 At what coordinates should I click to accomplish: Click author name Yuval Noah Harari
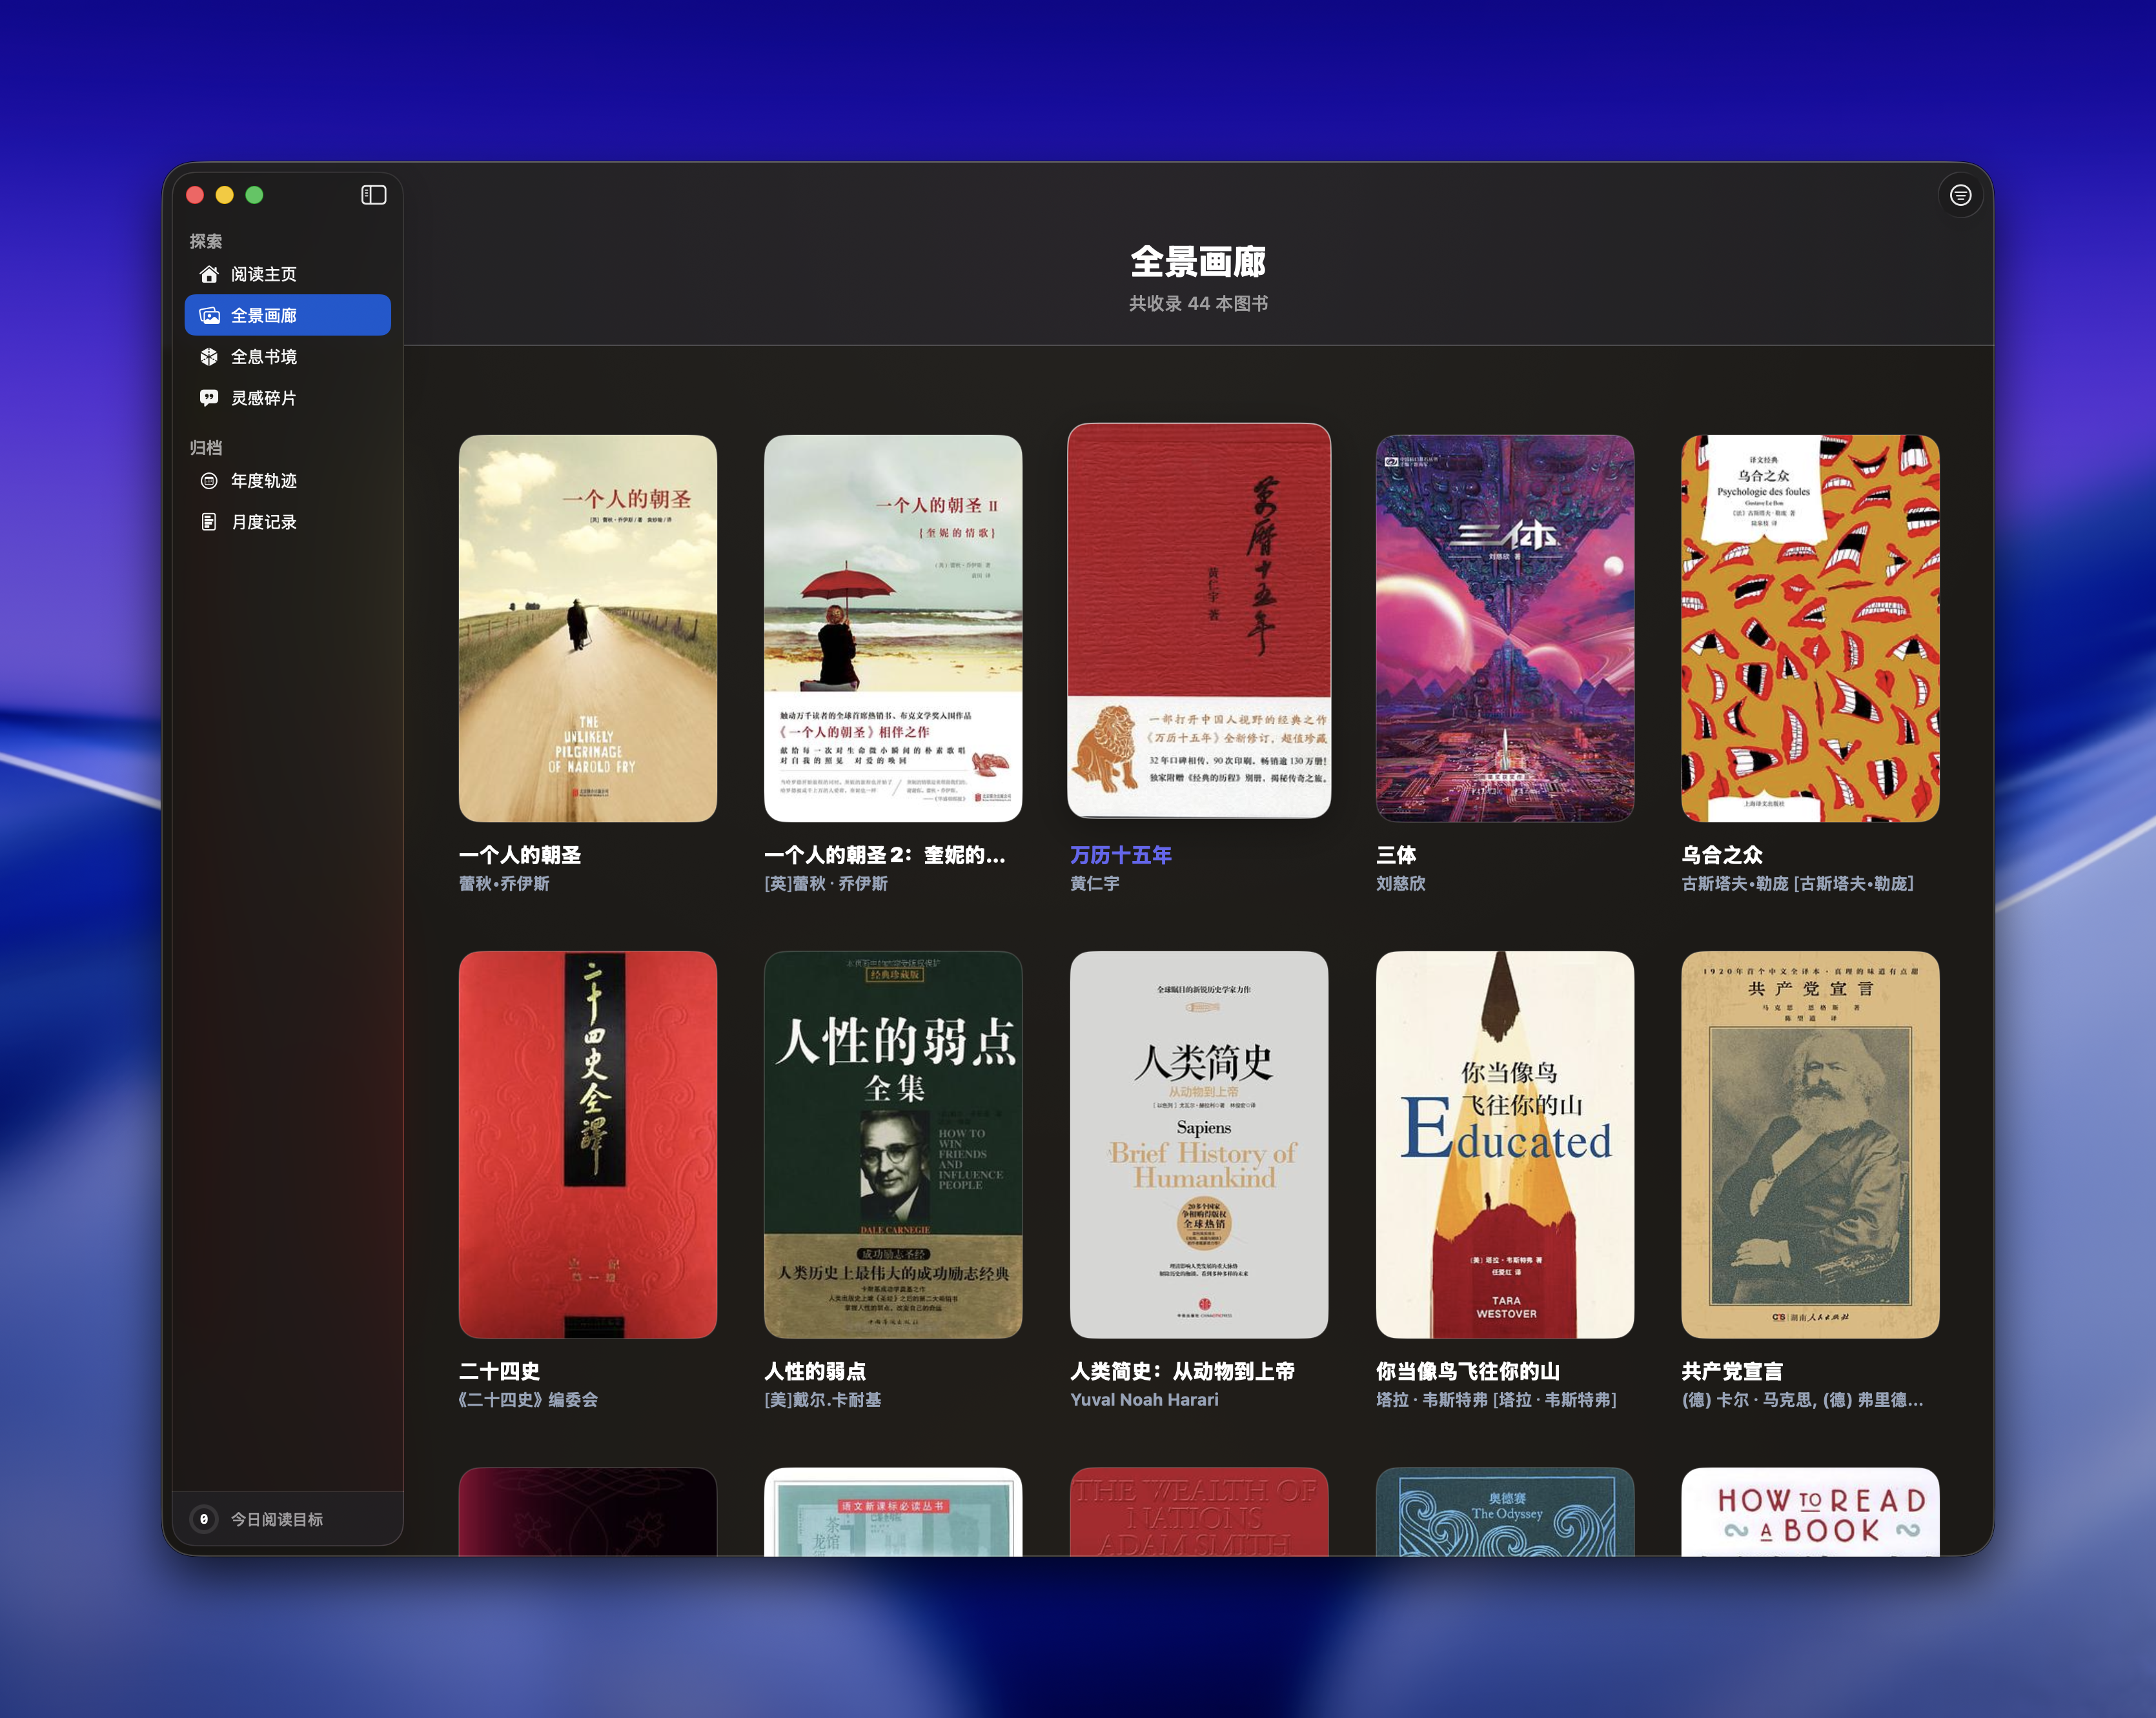pyautogui.click(x=1144, y=1400)
